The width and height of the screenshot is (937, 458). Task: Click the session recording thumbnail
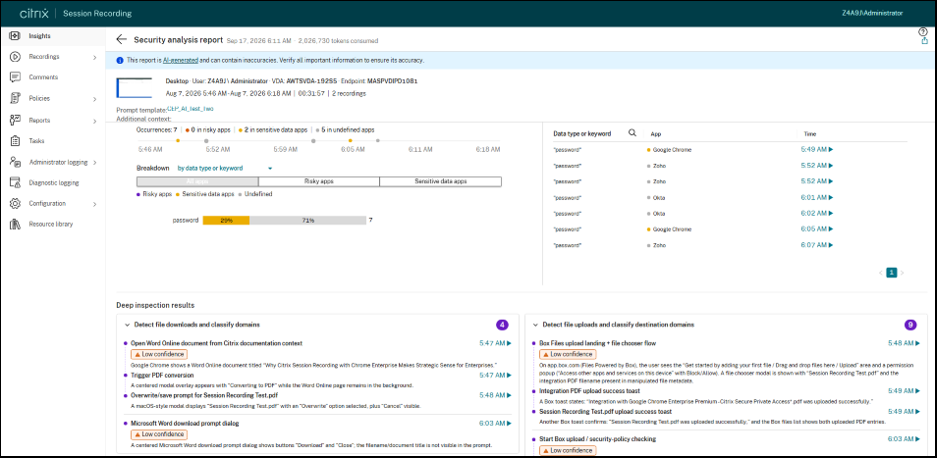134,88
